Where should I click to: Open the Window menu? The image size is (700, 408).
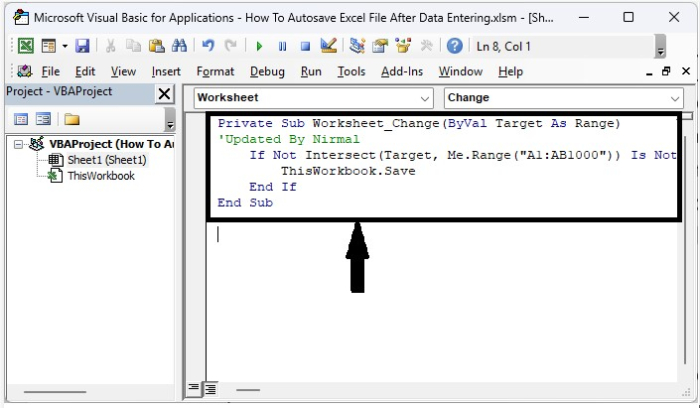coord(460,71)
